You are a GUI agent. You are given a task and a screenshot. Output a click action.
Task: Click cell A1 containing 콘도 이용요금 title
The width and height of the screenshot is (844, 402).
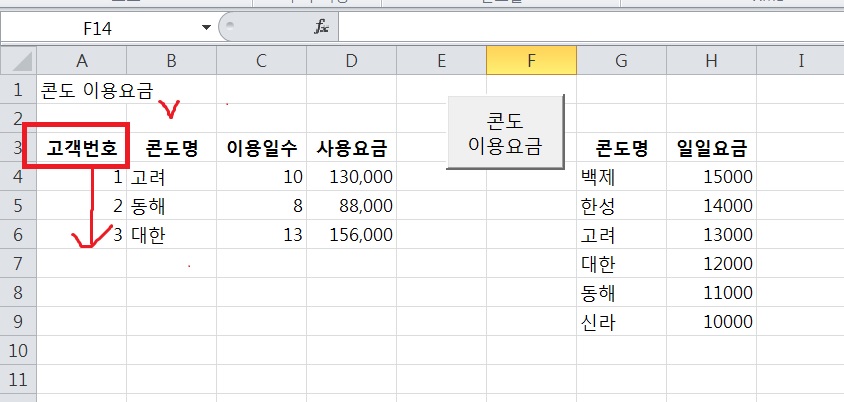click(81, 91)
